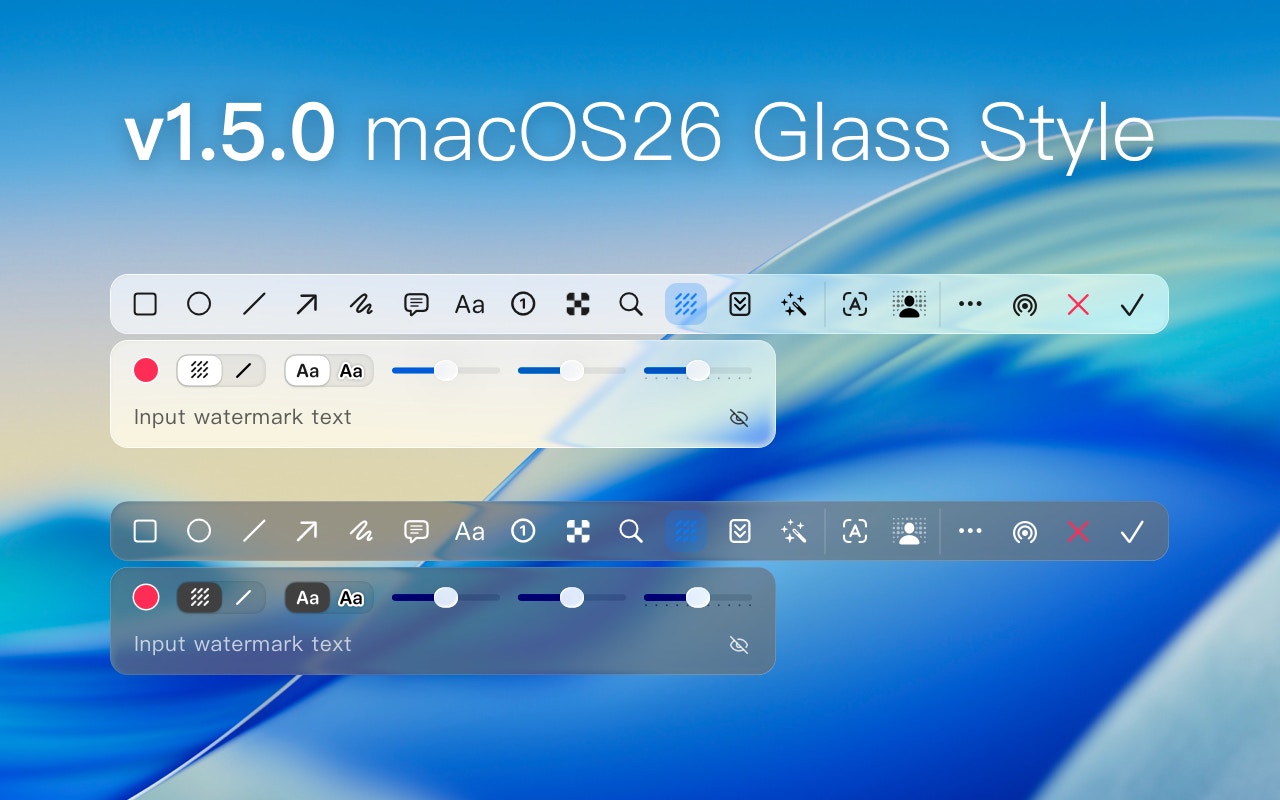Select the ellipse tool in the dark toolbar
The height and width of the screenshot is (800, 1280).
[199, 531]
